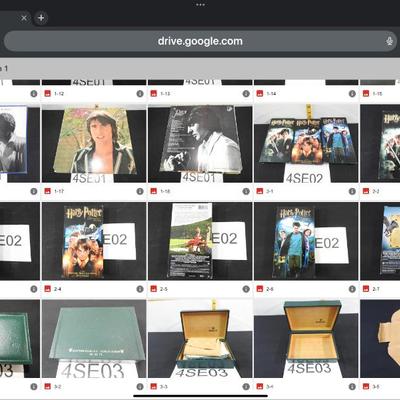Click the image type icon beside 2-1
The height and width of the screenshot is (400, 400).
[x=260, y=191]
